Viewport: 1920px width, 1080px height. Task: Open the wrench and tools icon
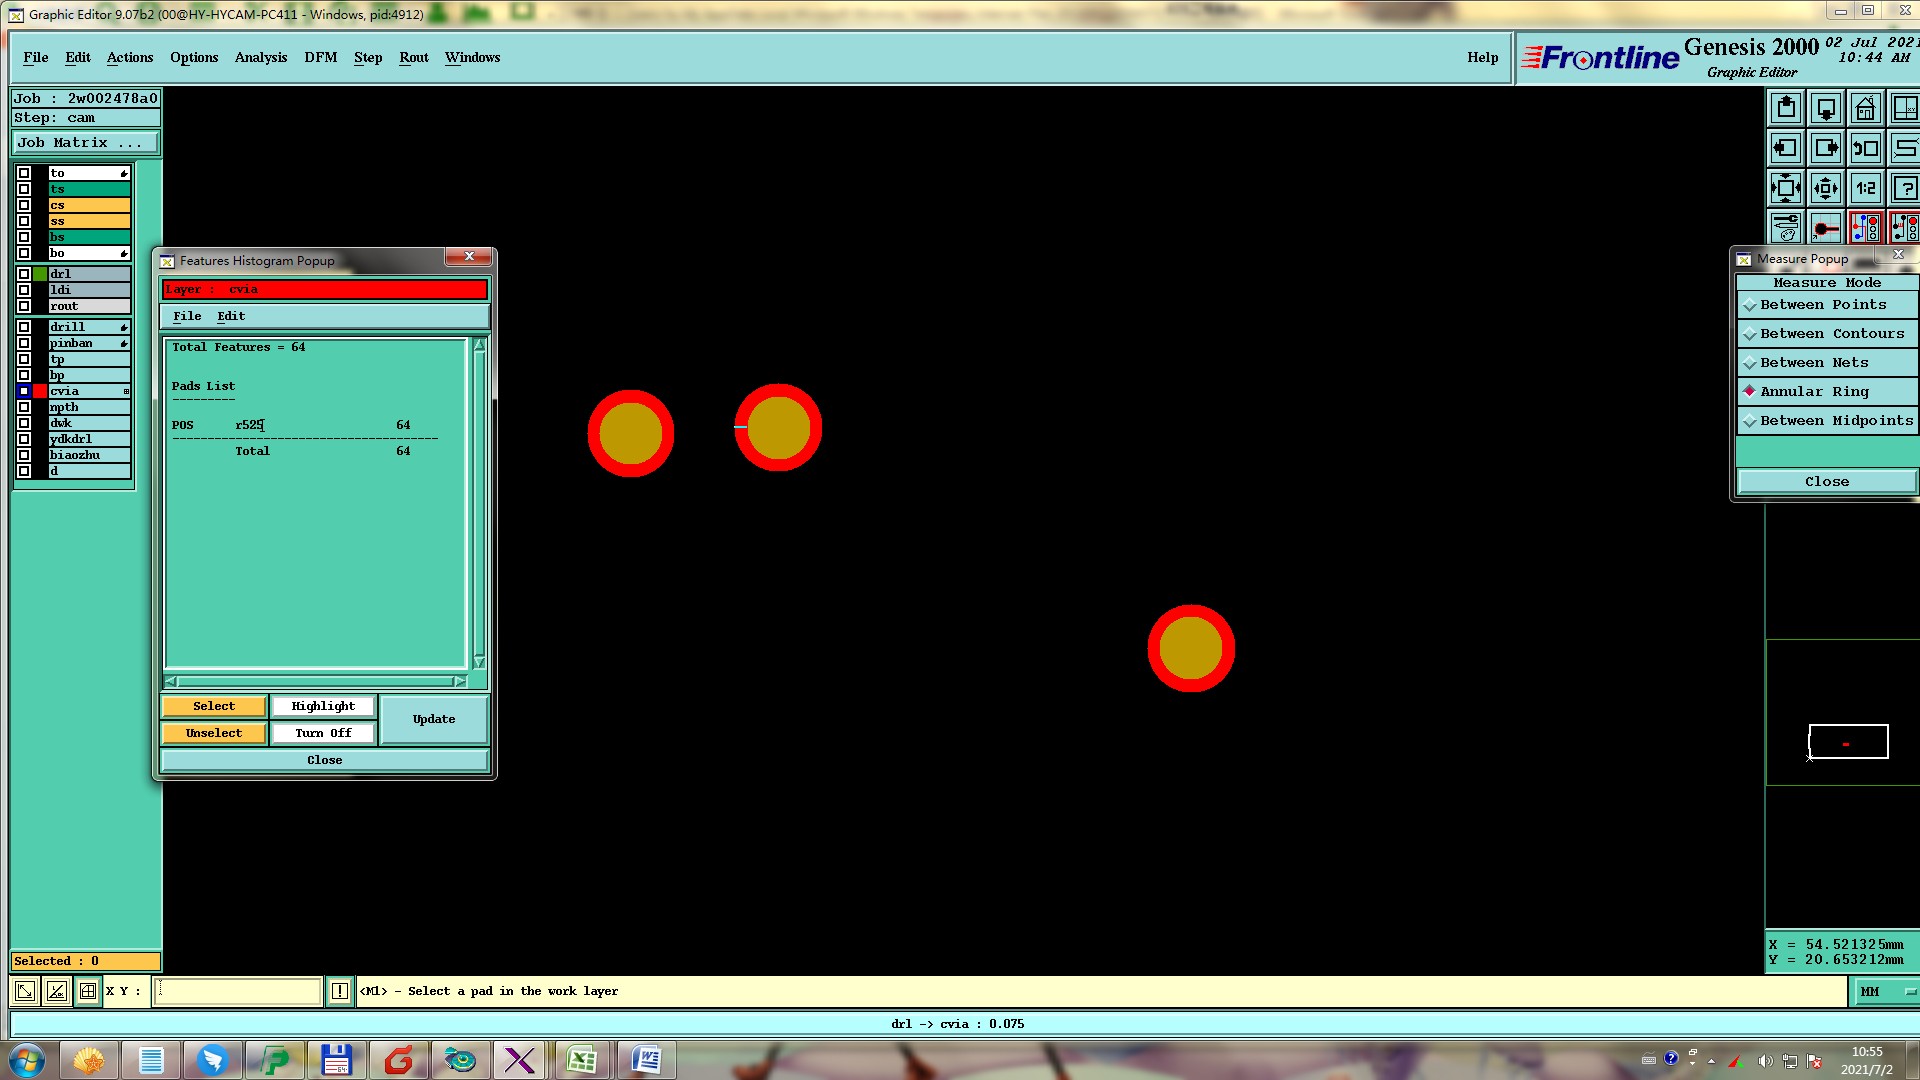(x=1786, y=228)
